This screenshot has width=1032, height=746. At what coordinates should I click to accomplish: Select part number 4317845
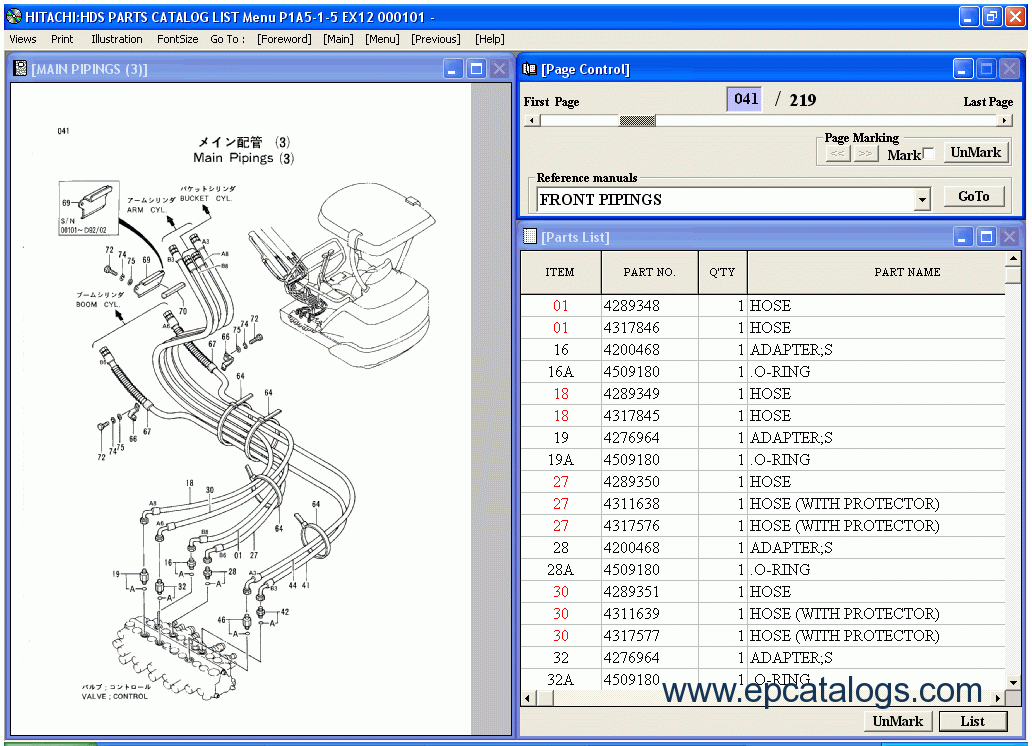click(x=631, y=415)
